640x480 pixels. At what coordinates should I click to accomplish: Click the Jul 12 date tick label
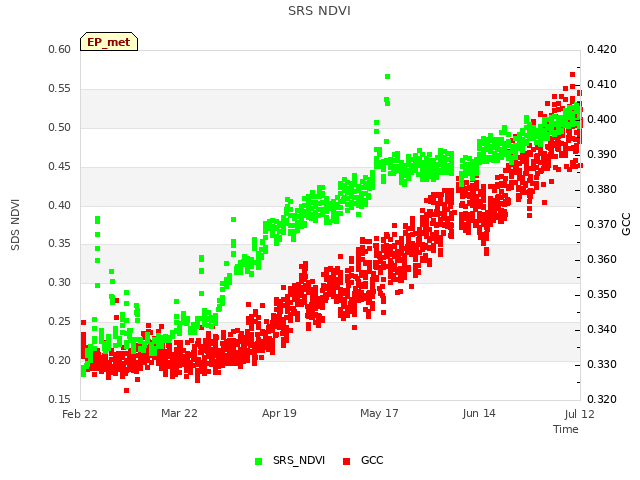click(x=580, y=414)
